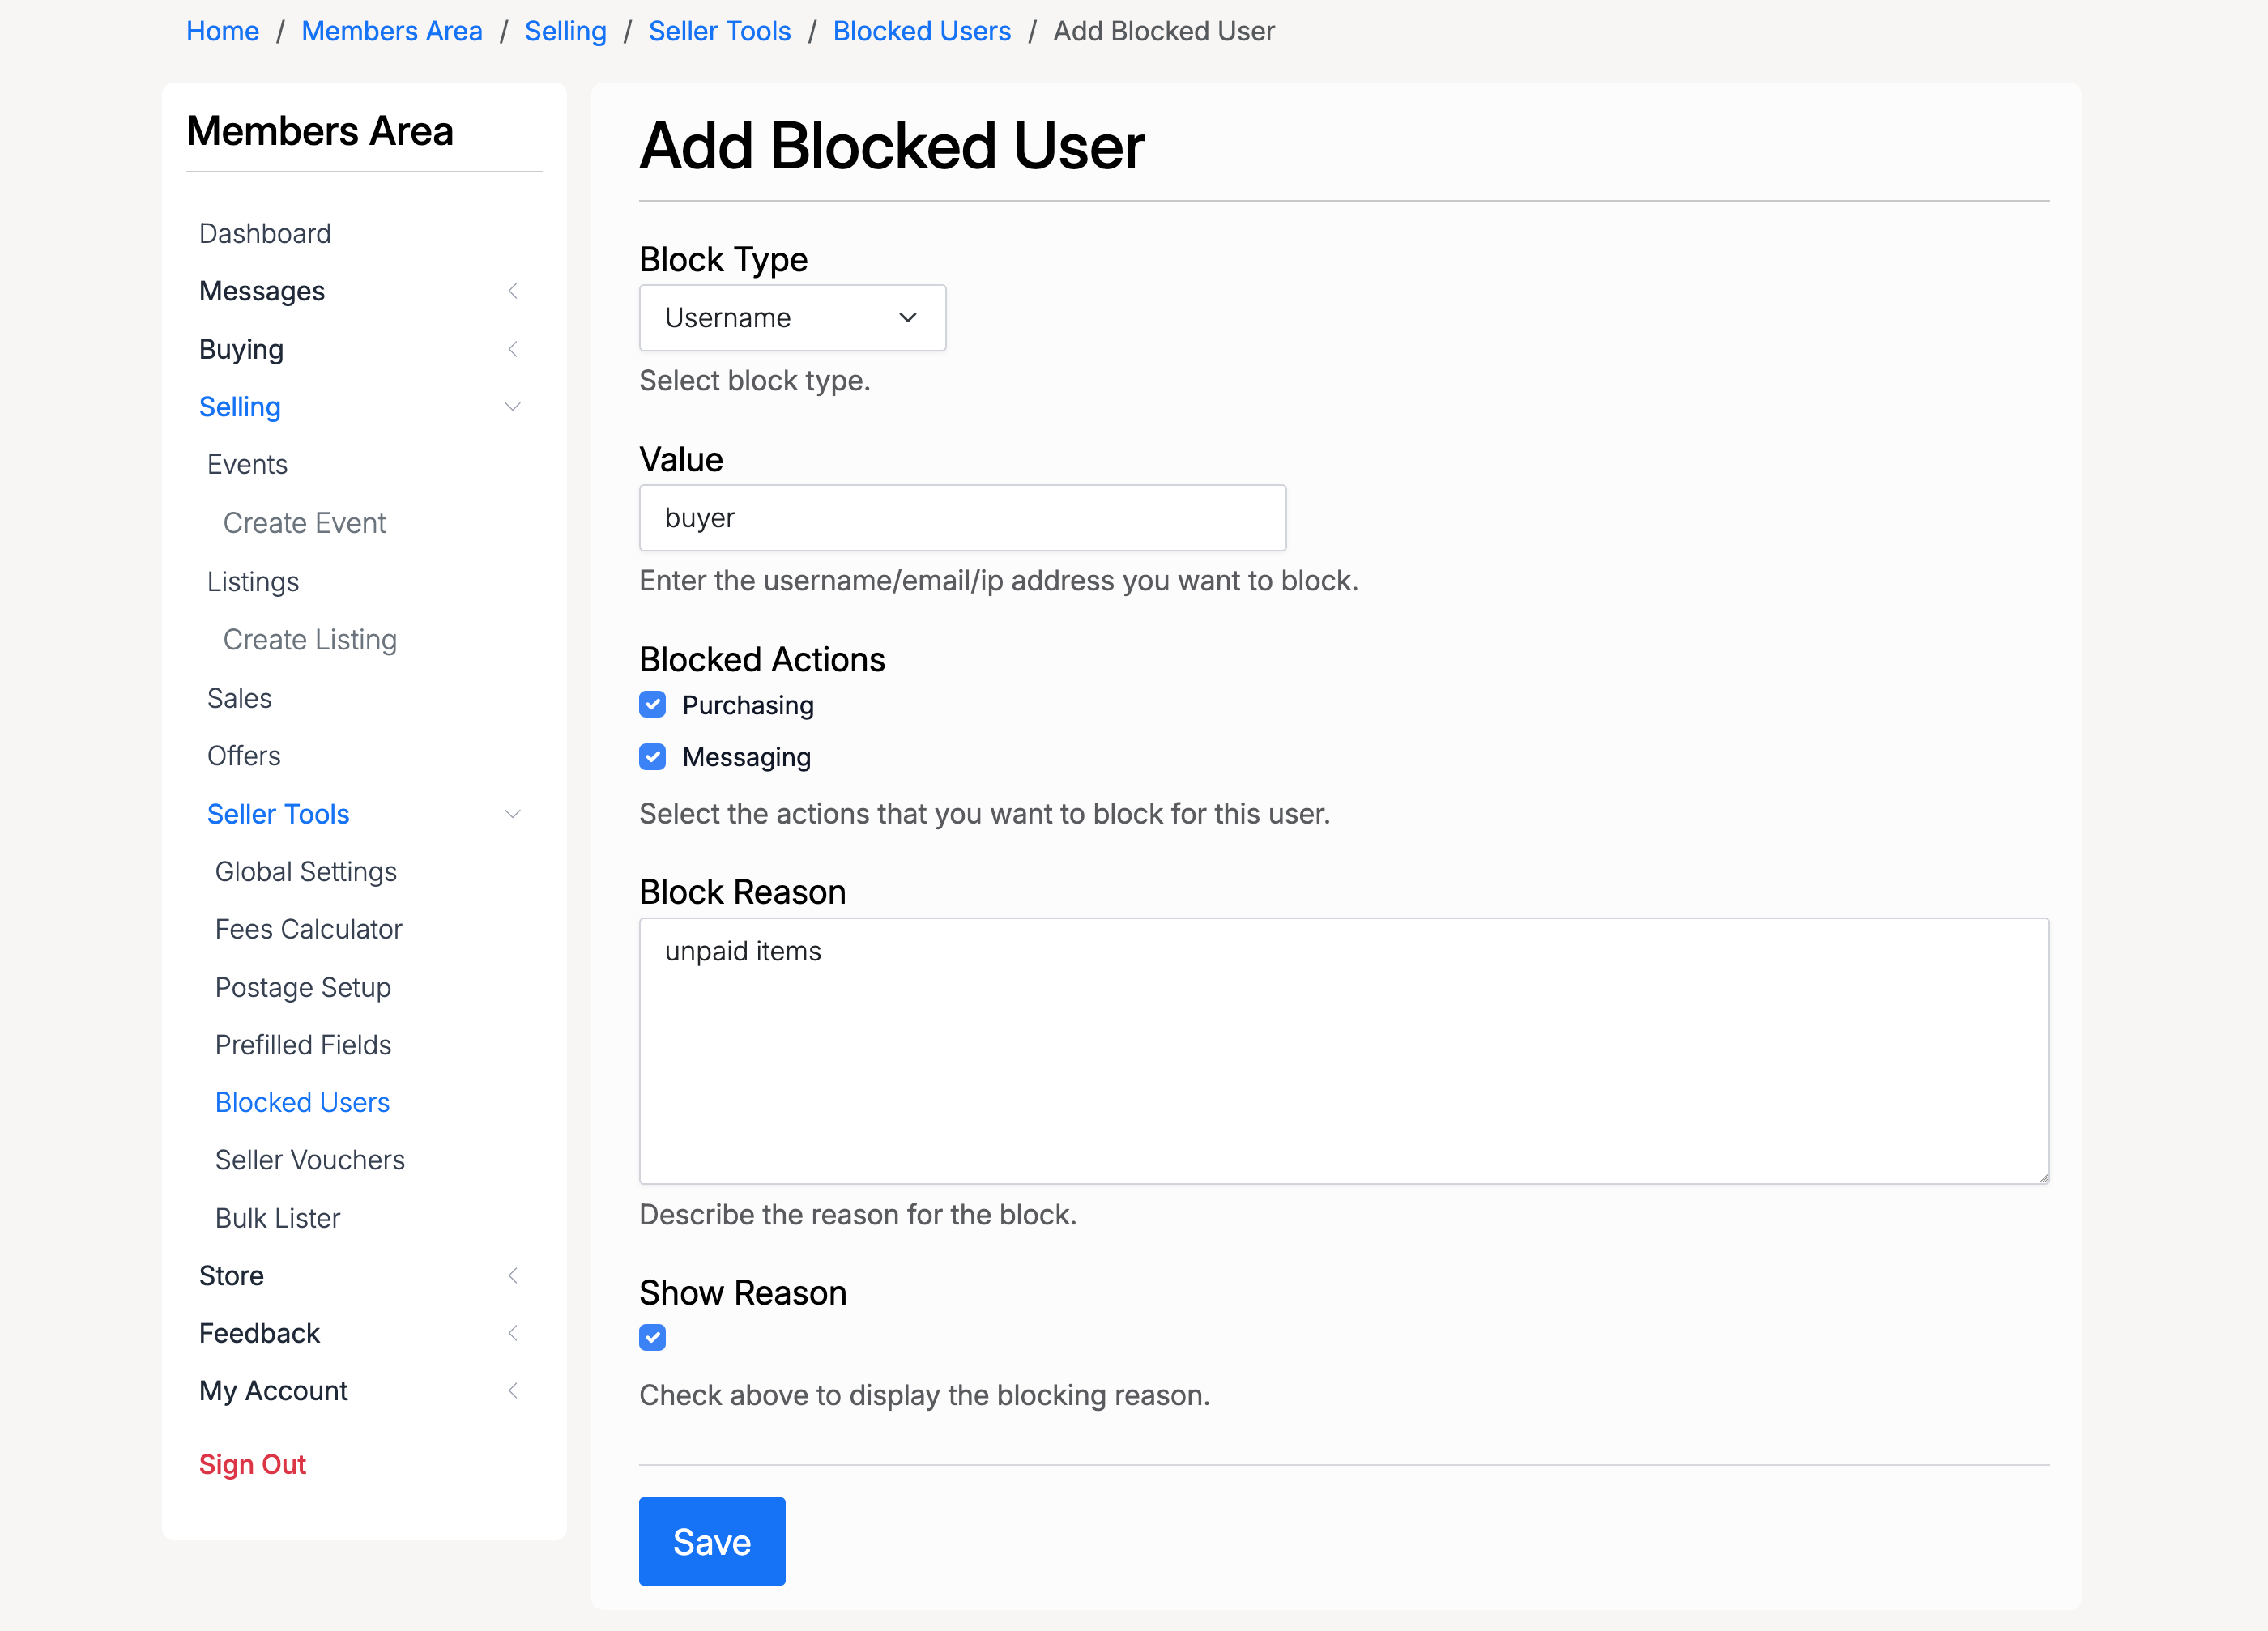2268x1631 pixels.
Task: Open Bulk Lister in the sidebar
Action: tap(278, 1218)
